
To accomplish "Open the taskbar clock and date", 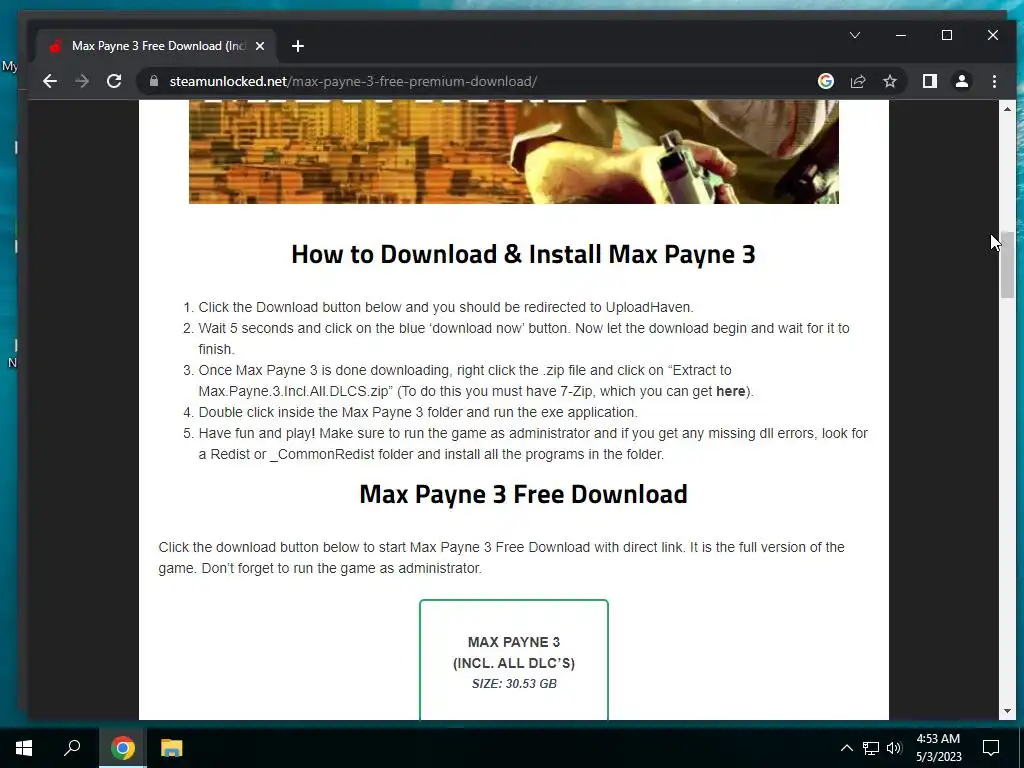I will click(x=938, y=748).
